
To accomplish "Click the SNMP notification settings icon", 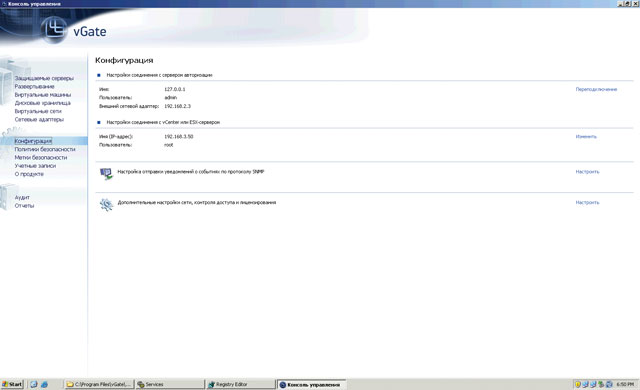I will 106,174.
